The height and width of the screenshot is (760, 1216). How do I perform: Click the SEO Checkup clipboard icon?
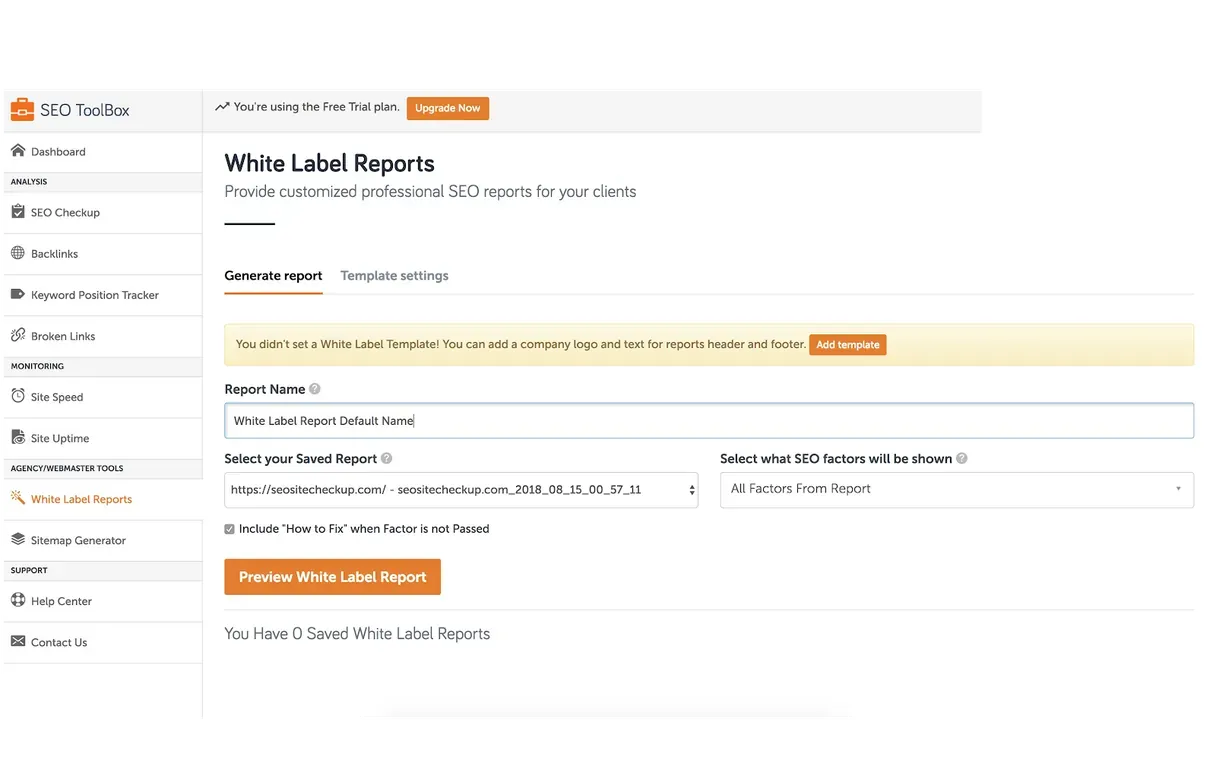click(x=18, y=212)
